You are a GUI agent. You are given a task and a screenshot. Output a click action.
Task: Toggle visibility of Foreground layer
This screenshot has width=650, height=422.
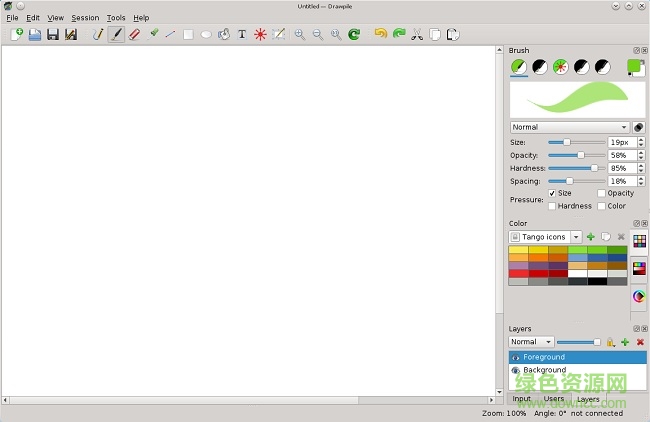(x=516, y=357)
